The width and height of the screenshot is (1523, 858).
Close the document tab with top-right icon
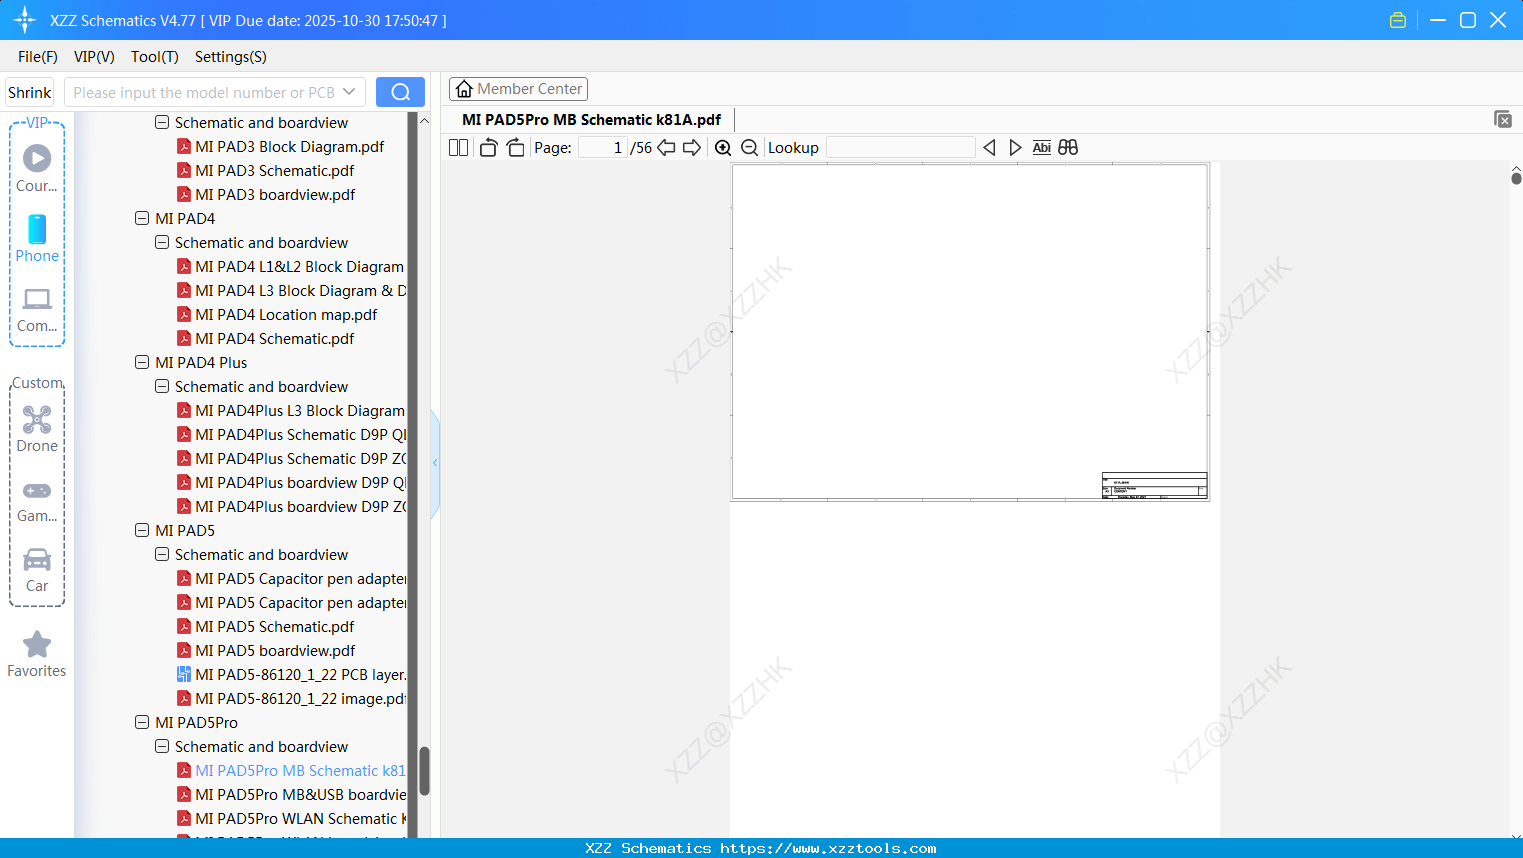coord(1502,119)
